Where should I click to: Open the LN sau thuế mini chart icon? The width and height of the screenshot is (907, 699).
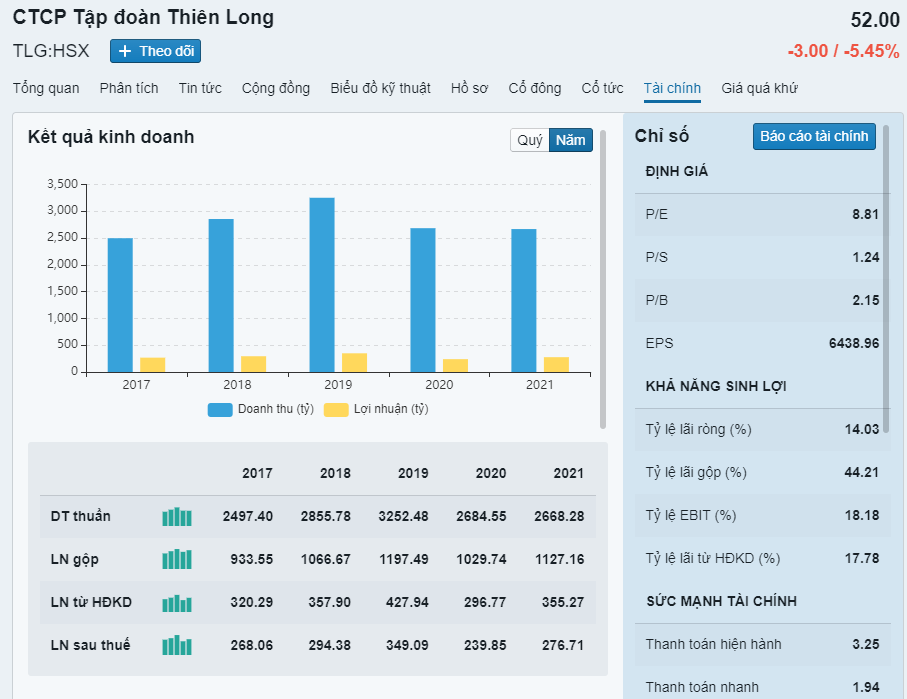[177, 645]
